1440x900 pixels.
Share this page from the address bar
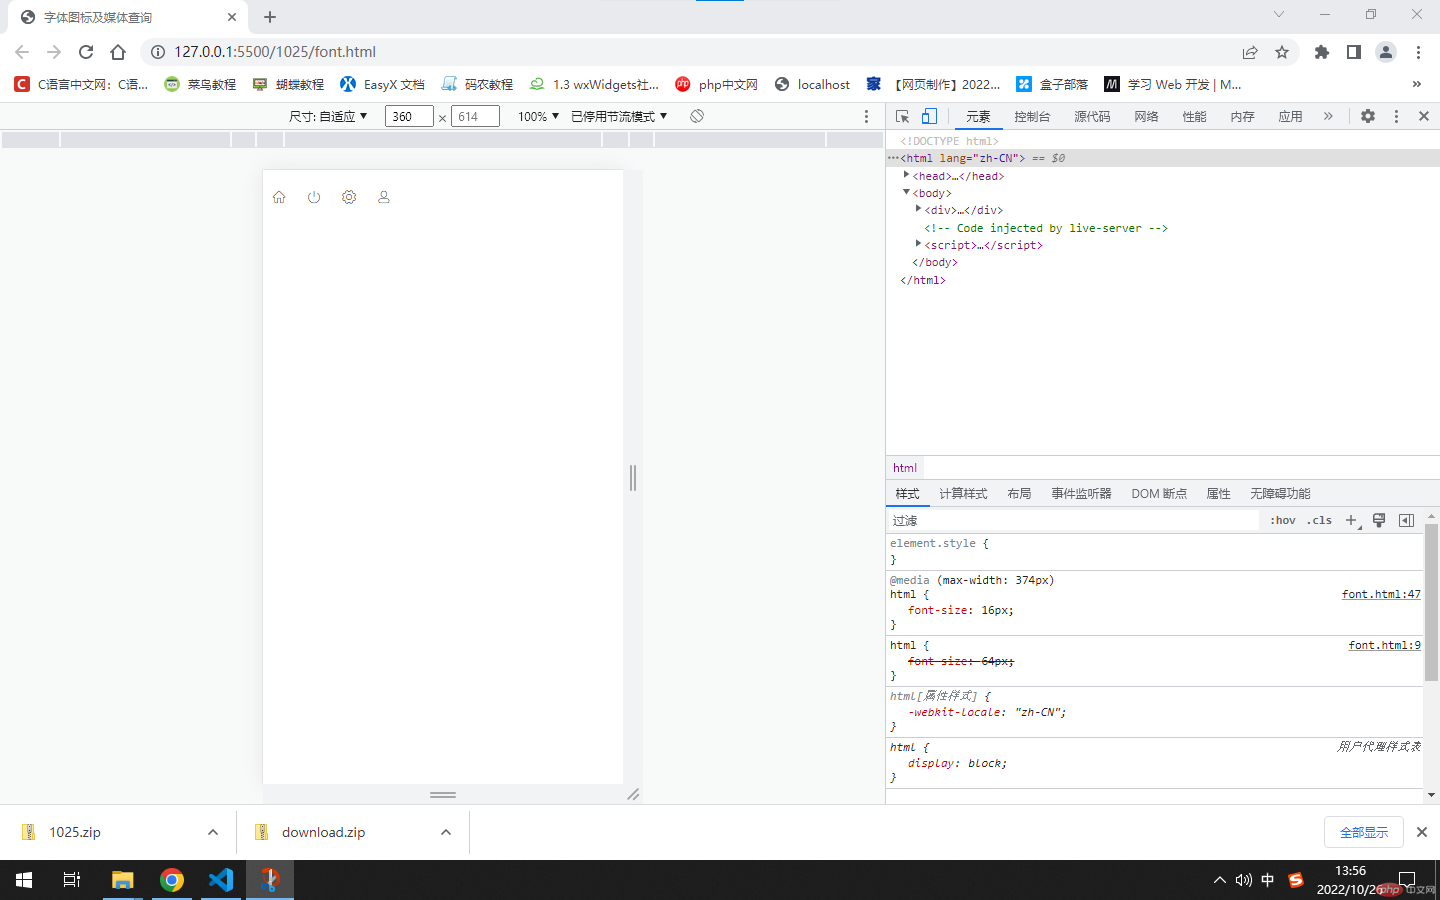1250,52
